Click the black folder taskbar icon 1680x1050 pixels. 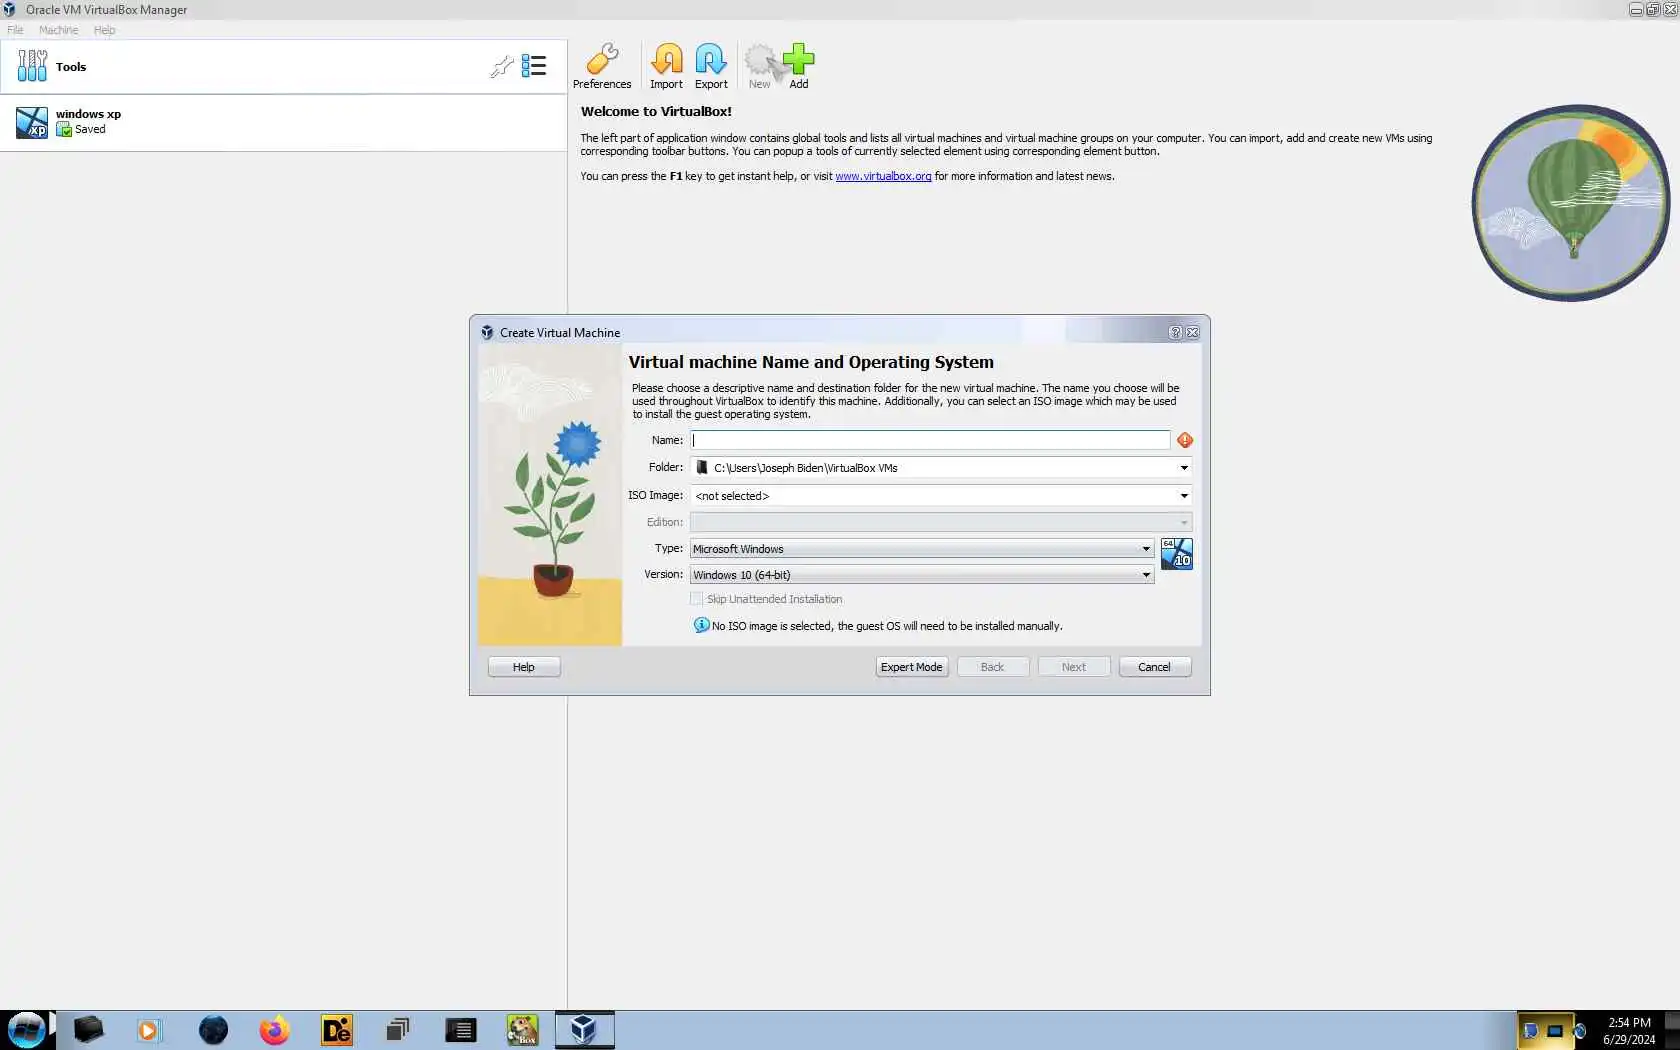pos(88,1030)
